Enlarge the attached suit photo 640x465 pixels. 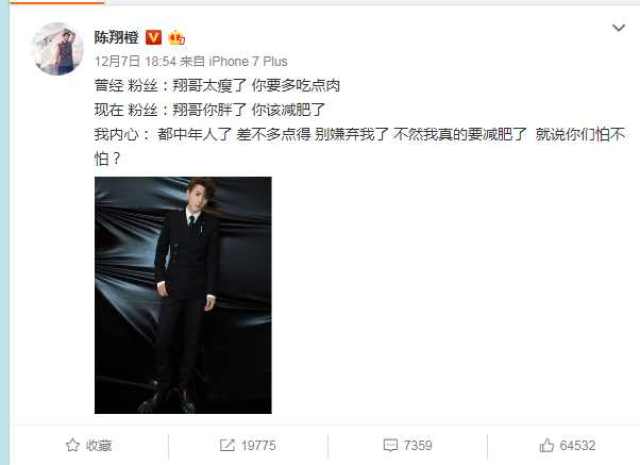pos(183,295)
